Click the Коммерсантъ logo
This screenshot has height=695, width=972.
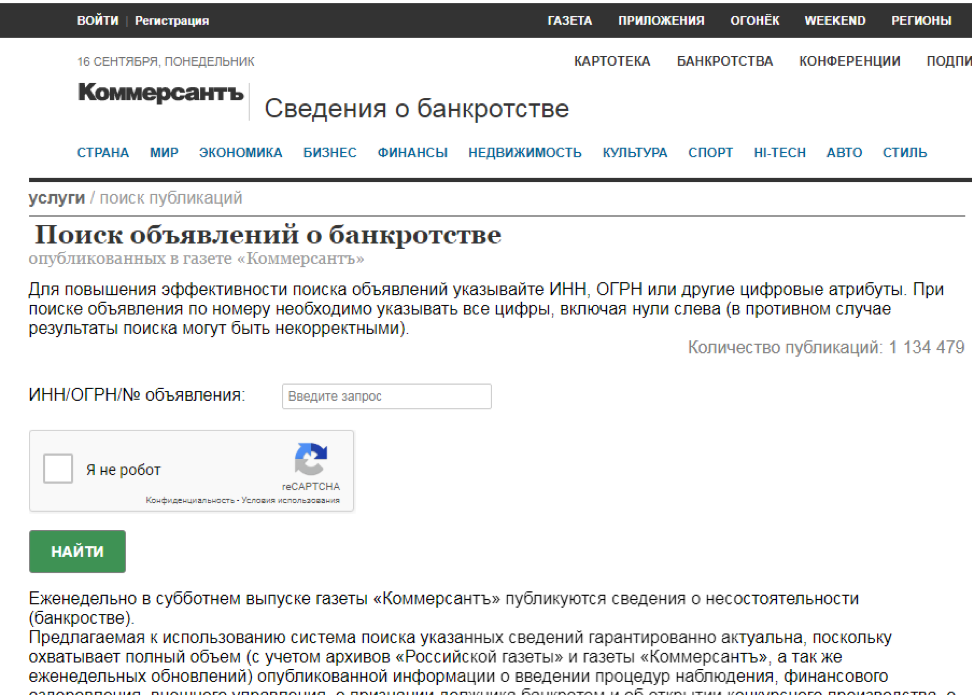(160, 92)
